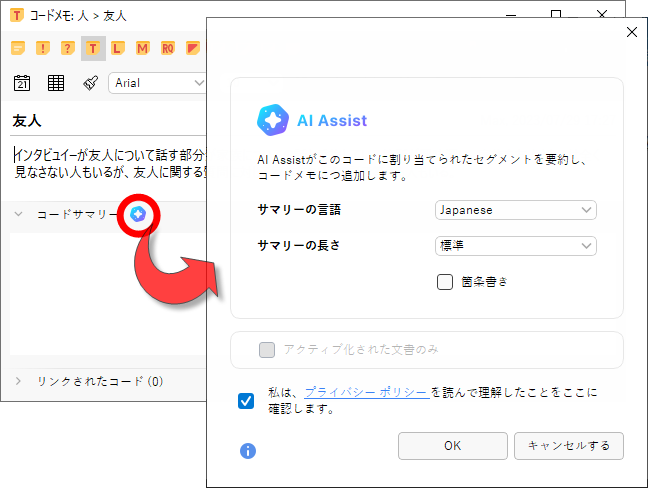Collapse the コードサマリー section
Screen dimensions: 648x488
[18, 214]
